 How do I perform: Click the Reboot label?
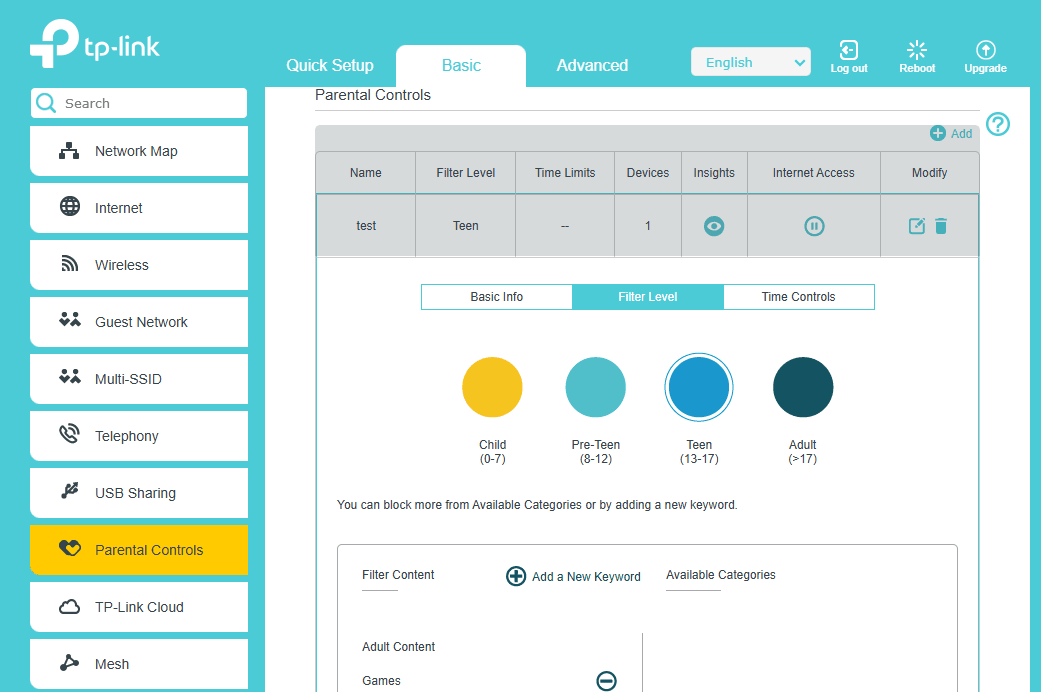coord(917,68)
